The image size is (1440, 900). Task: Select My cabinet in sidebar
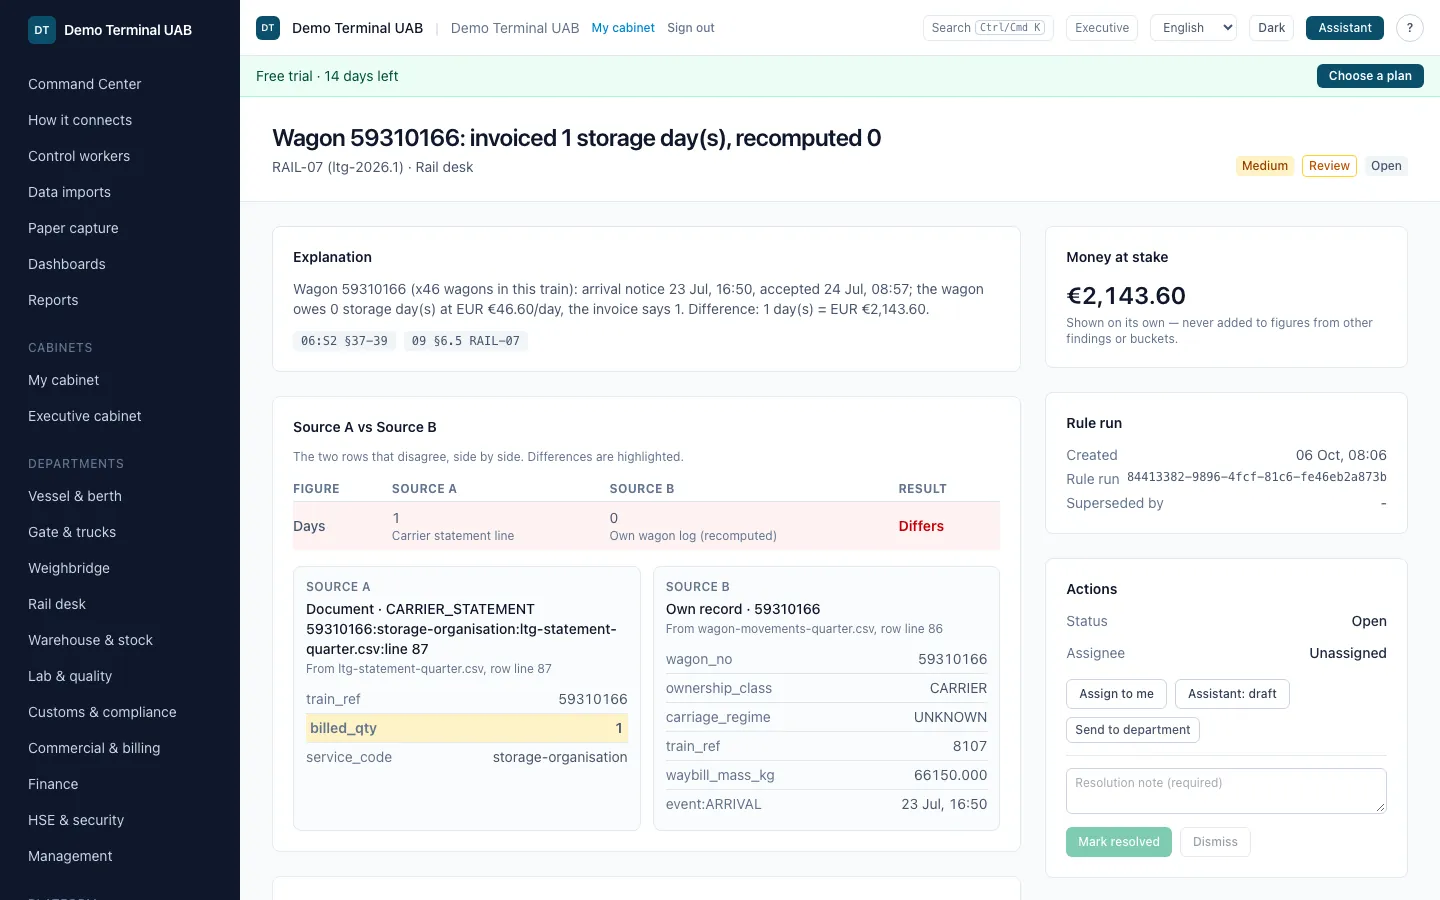pyautogui.click(x=64, y=380)
